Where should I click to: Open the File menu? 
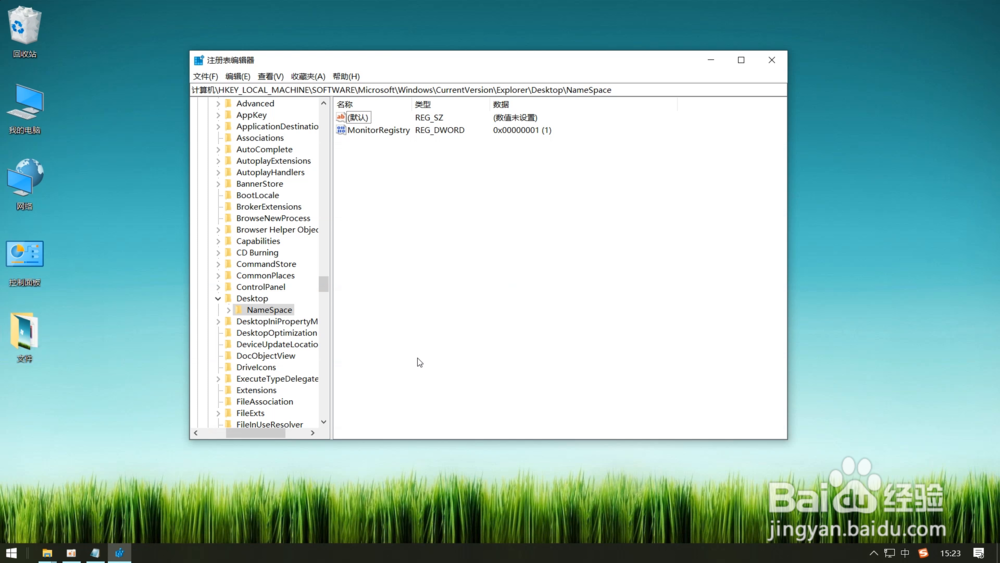pyautogui.click(x=205, y=77)
